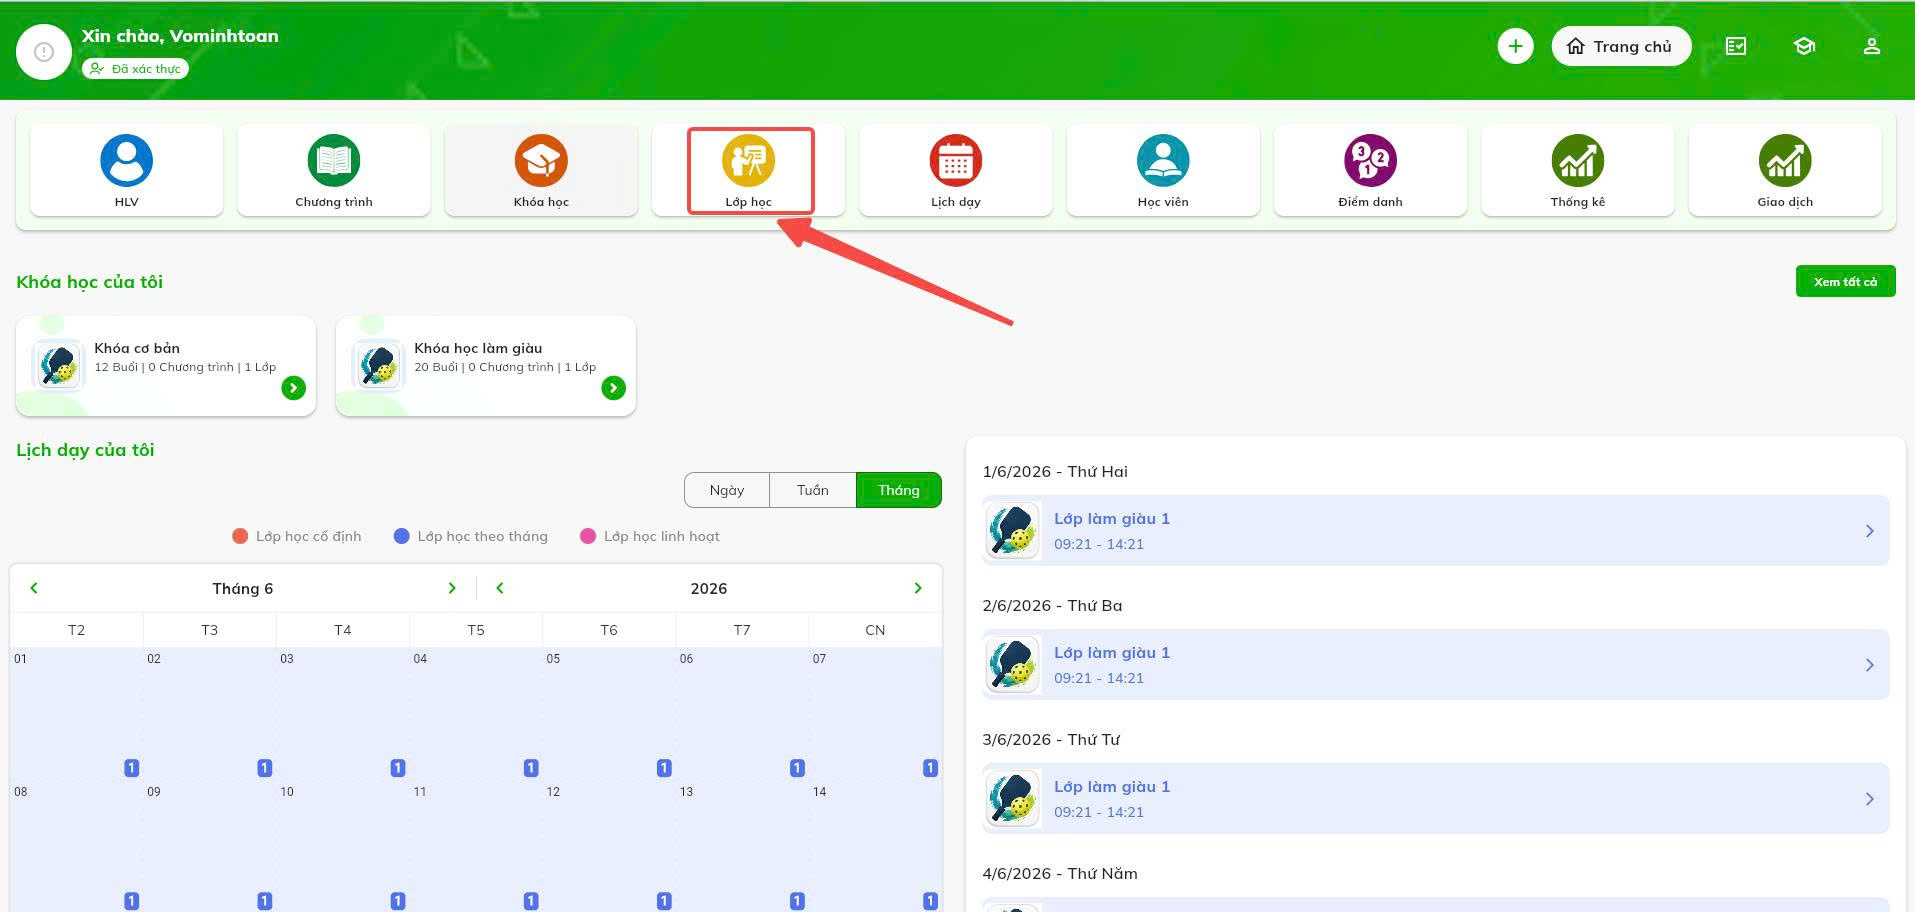Image resolution: width=1915 pixels, height=912 pixels.
Task: Click the CN weekday column header
Action: tap(875, 630)
